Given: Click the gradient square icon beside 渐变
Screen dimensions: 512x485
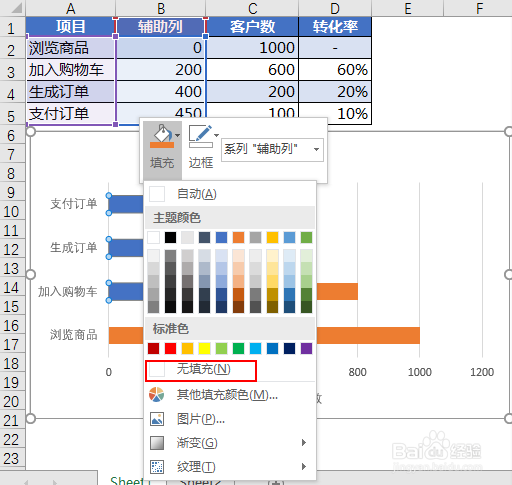Looking at the screenshot, I should point(157,443).
